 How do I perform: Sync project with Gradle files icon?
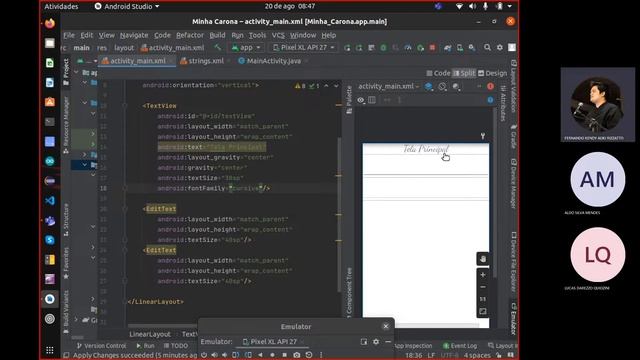pyautogui.click(x=448, y=48)
